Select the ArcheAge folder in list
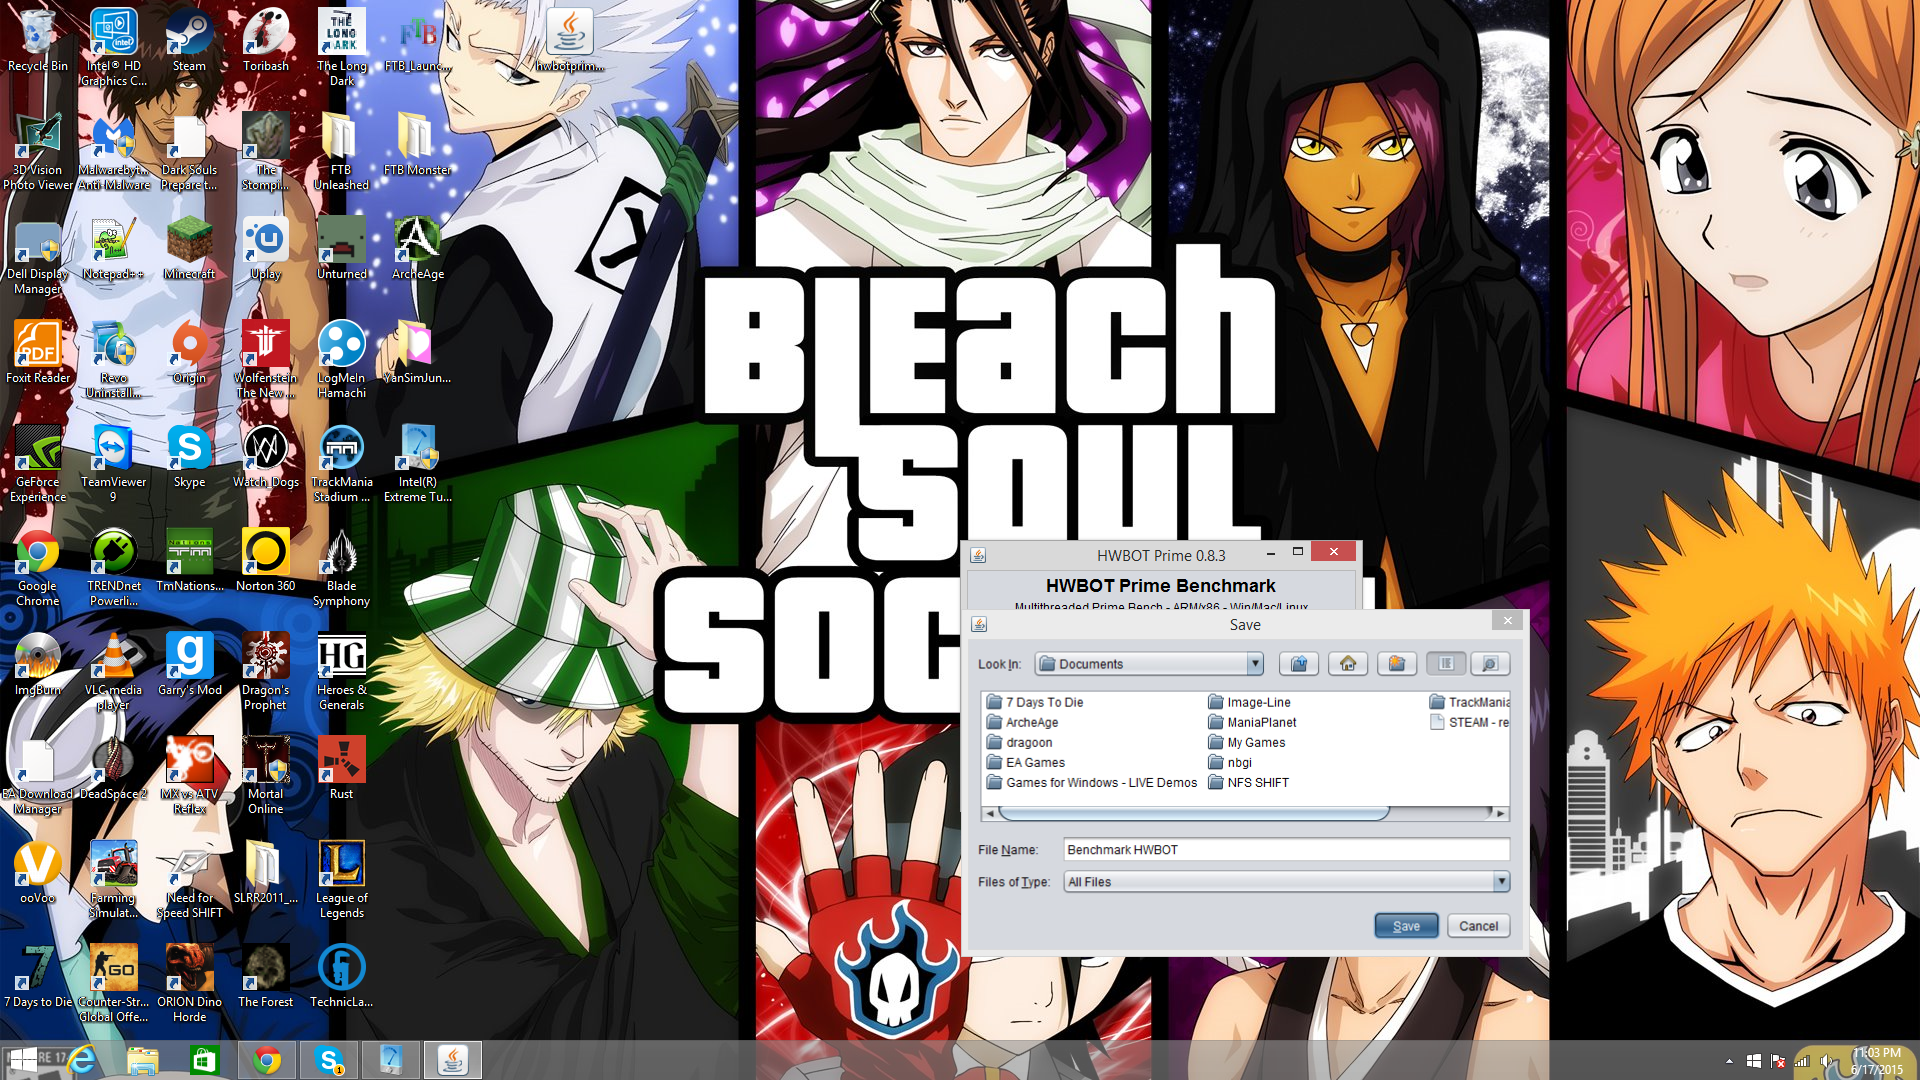1920x1080 pixels. (1022, 722)
